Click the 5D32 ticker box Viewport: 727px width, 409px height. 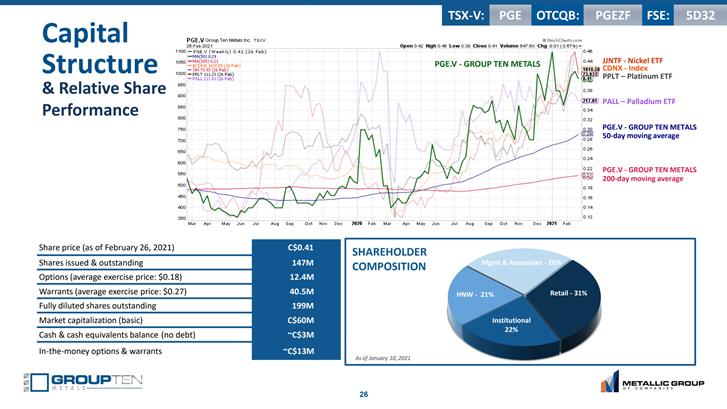tap(701, 15)
